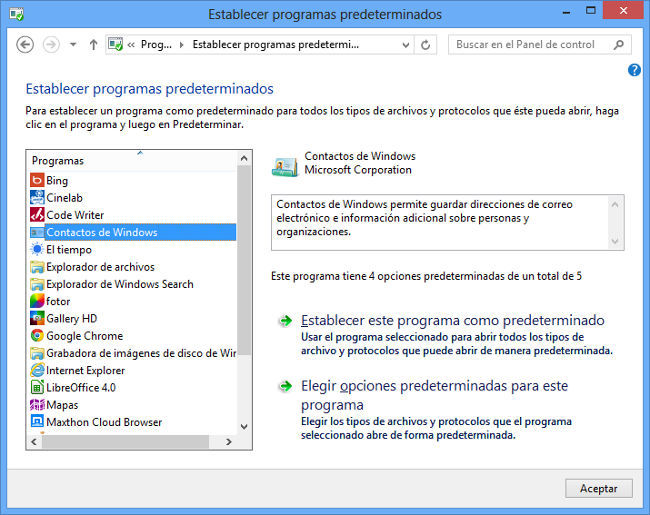Click the forward navigation arrow
The width and height of the screenshot is (650, 515).
pyautogui.click(x=51, y=44)
